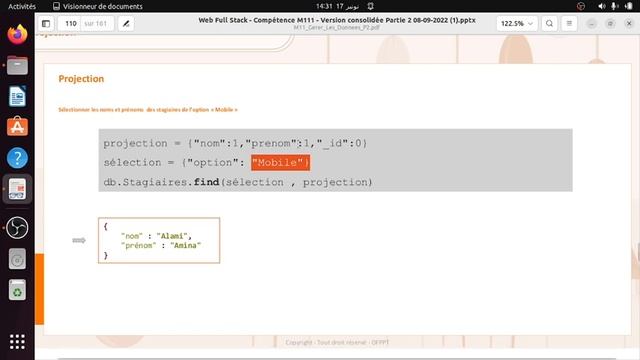This screenshot has height=360, width=640.
Task: Open OBS Studio from the dock
Action: 17,227
